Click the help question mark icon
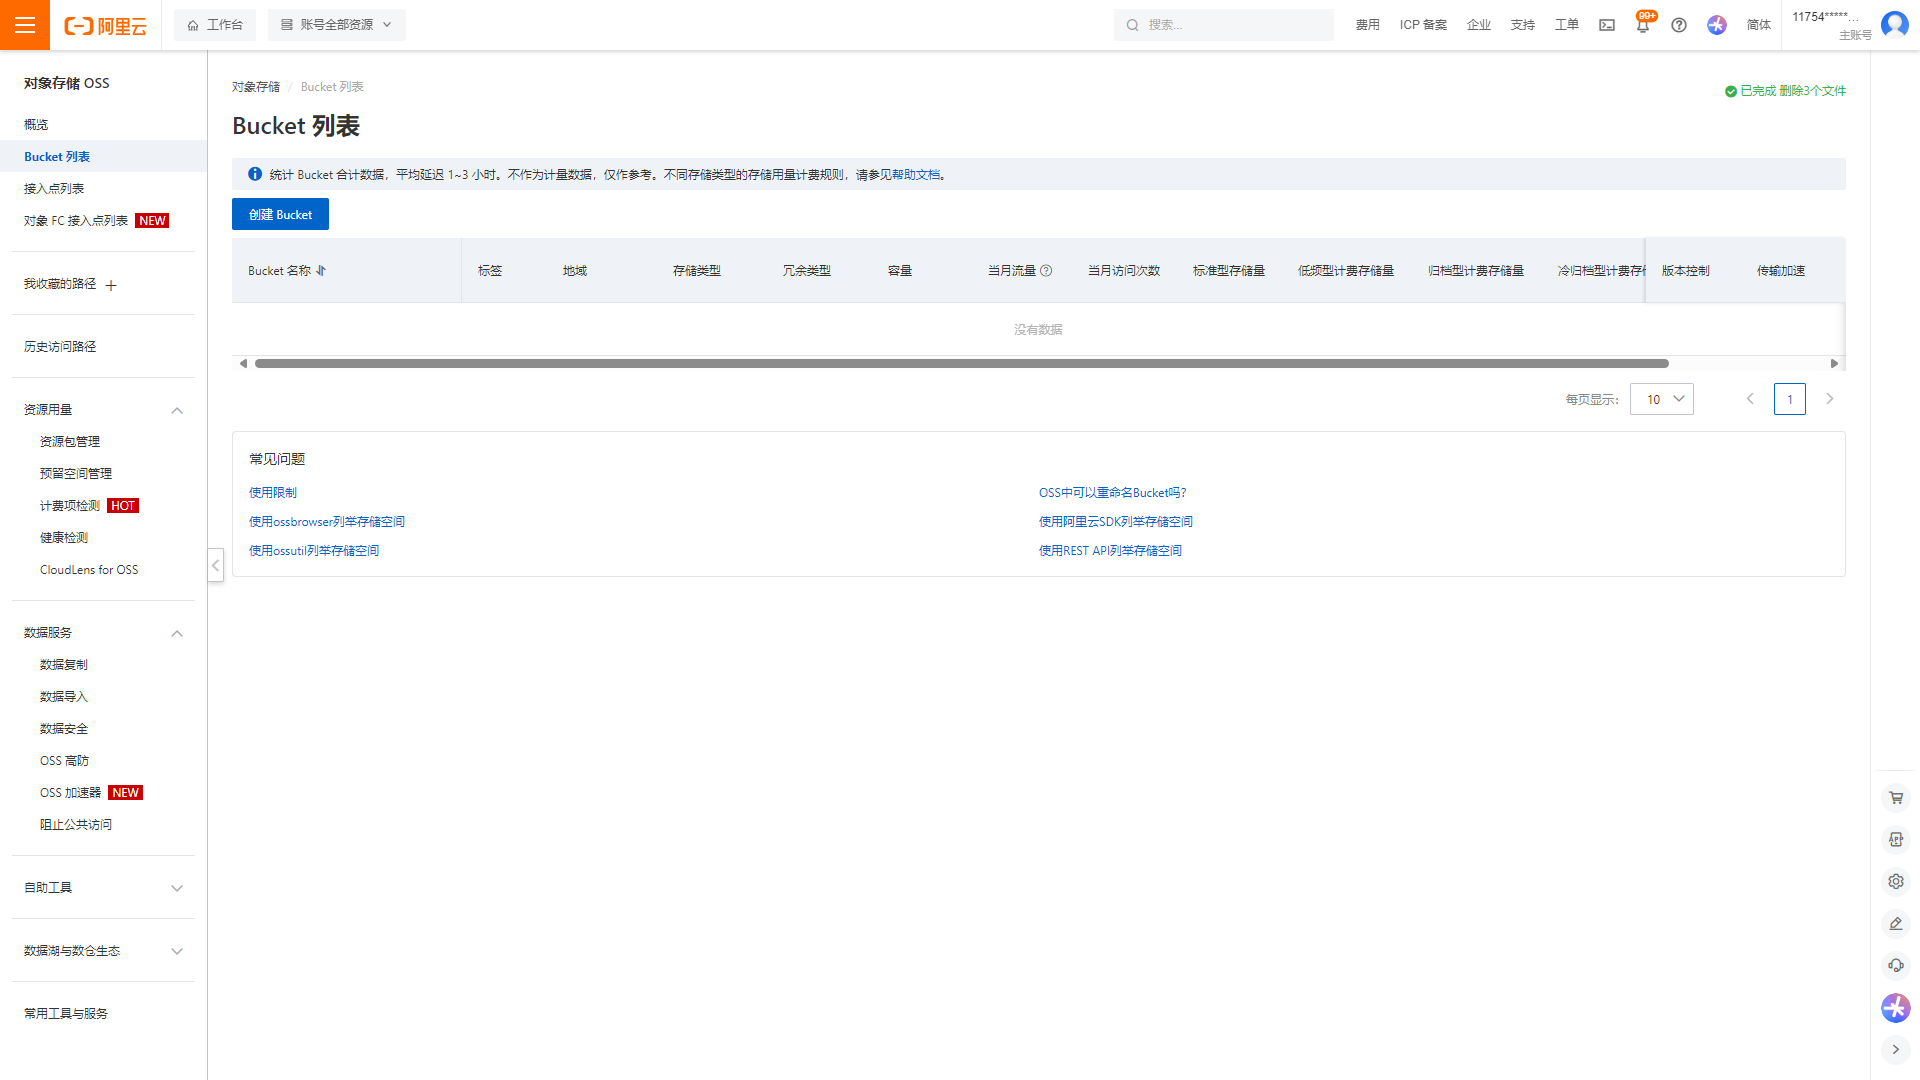Image resolution: width=1920 pixels, height=1080 pixels. [1679, 25]
